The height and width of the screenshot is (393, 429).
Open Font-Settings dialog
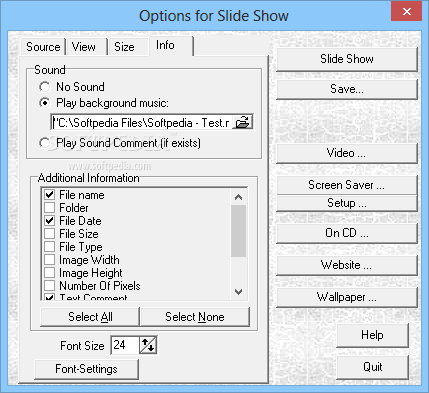tap(86, 369)
